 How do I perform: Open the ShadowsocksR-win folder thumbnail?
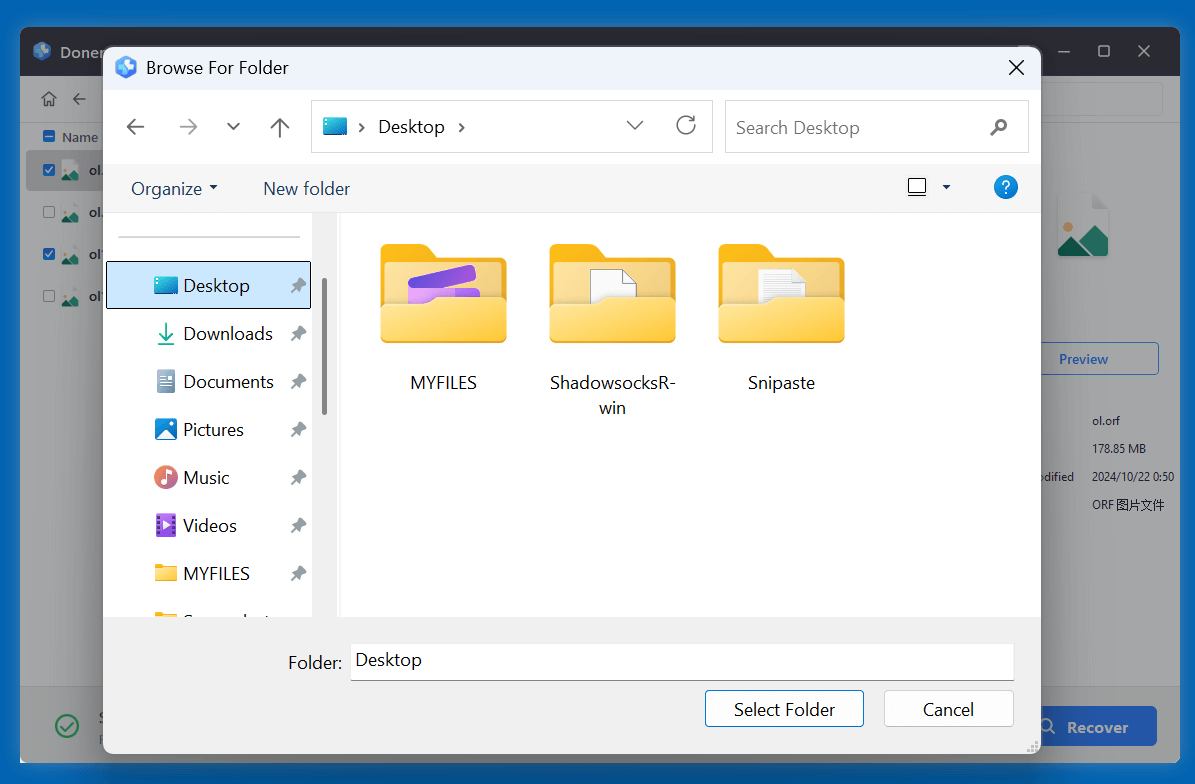612,294
